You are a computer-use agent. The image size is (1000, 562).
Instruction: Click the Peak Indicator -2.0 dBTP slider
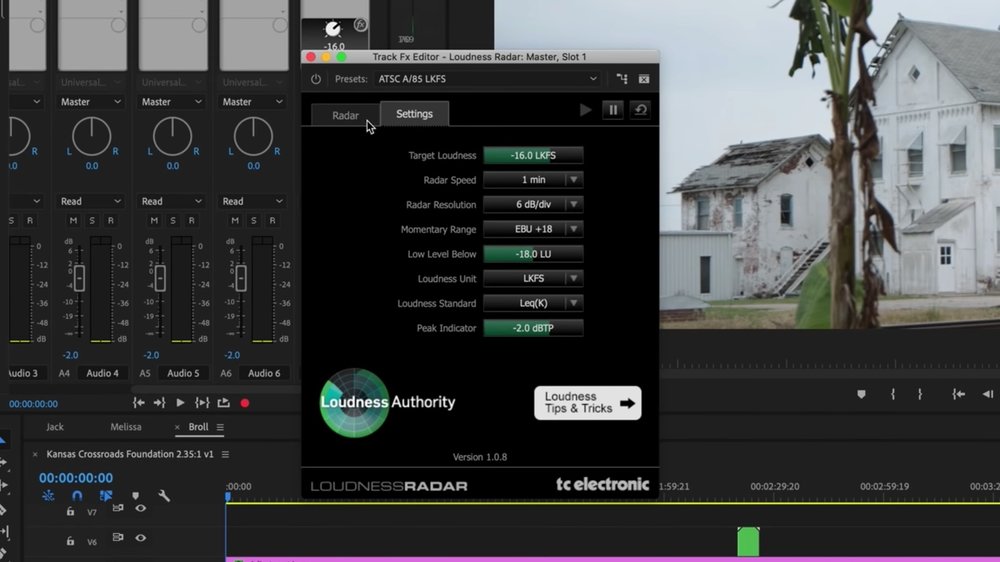click(x=533, y=328)
